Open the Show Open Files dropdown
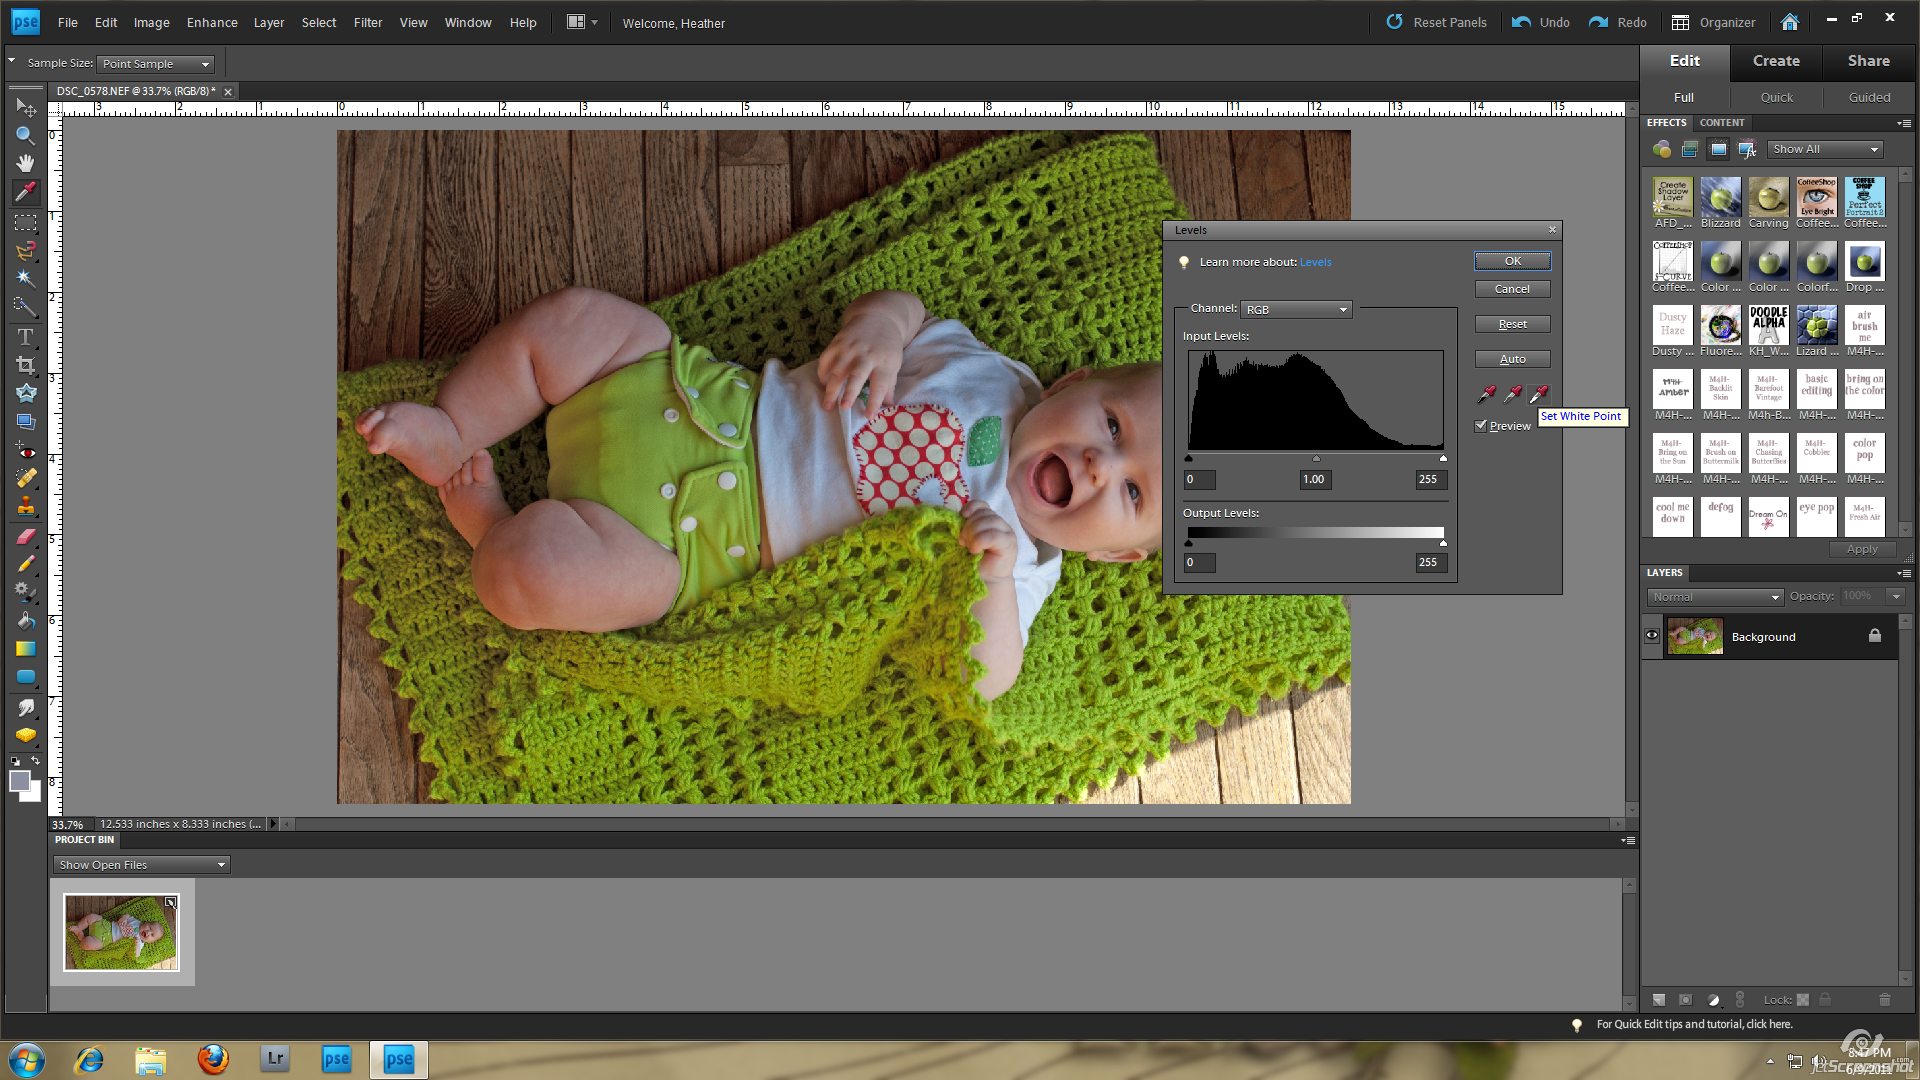The image size is (1920, 1080). pos(141,865)
